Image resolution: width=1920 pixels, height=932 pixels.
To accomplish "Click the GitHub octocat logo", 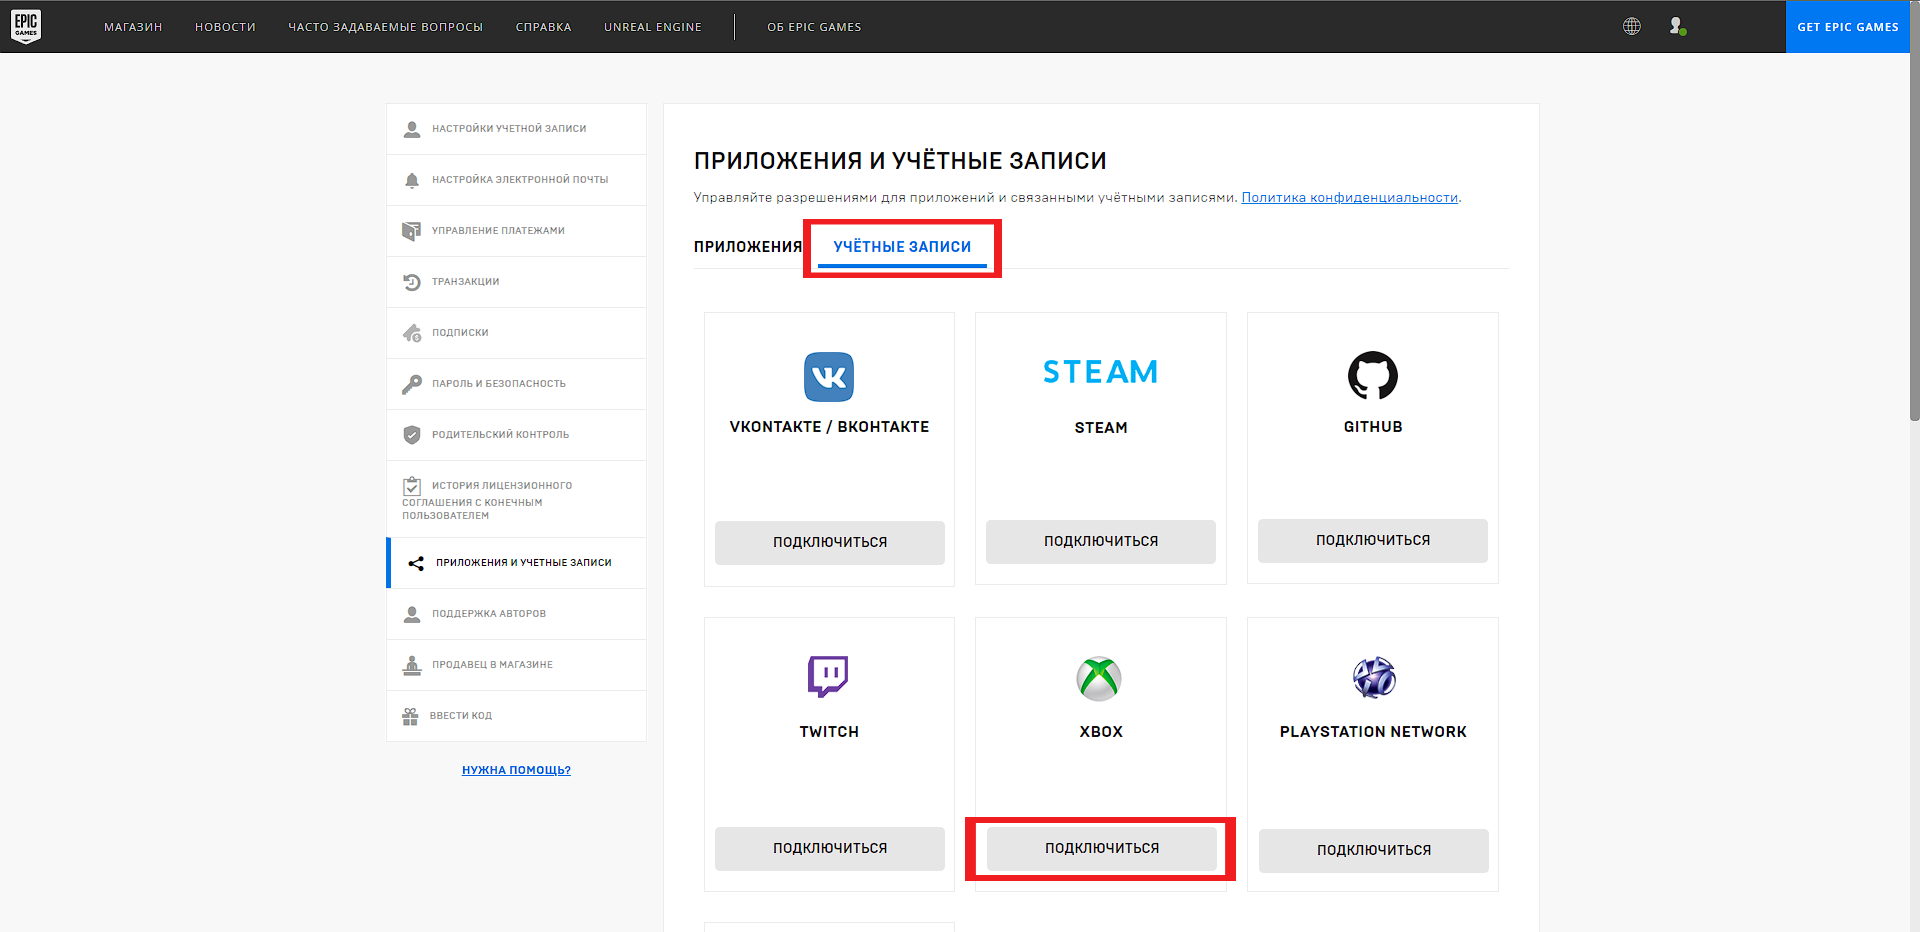I will 1373,376.
